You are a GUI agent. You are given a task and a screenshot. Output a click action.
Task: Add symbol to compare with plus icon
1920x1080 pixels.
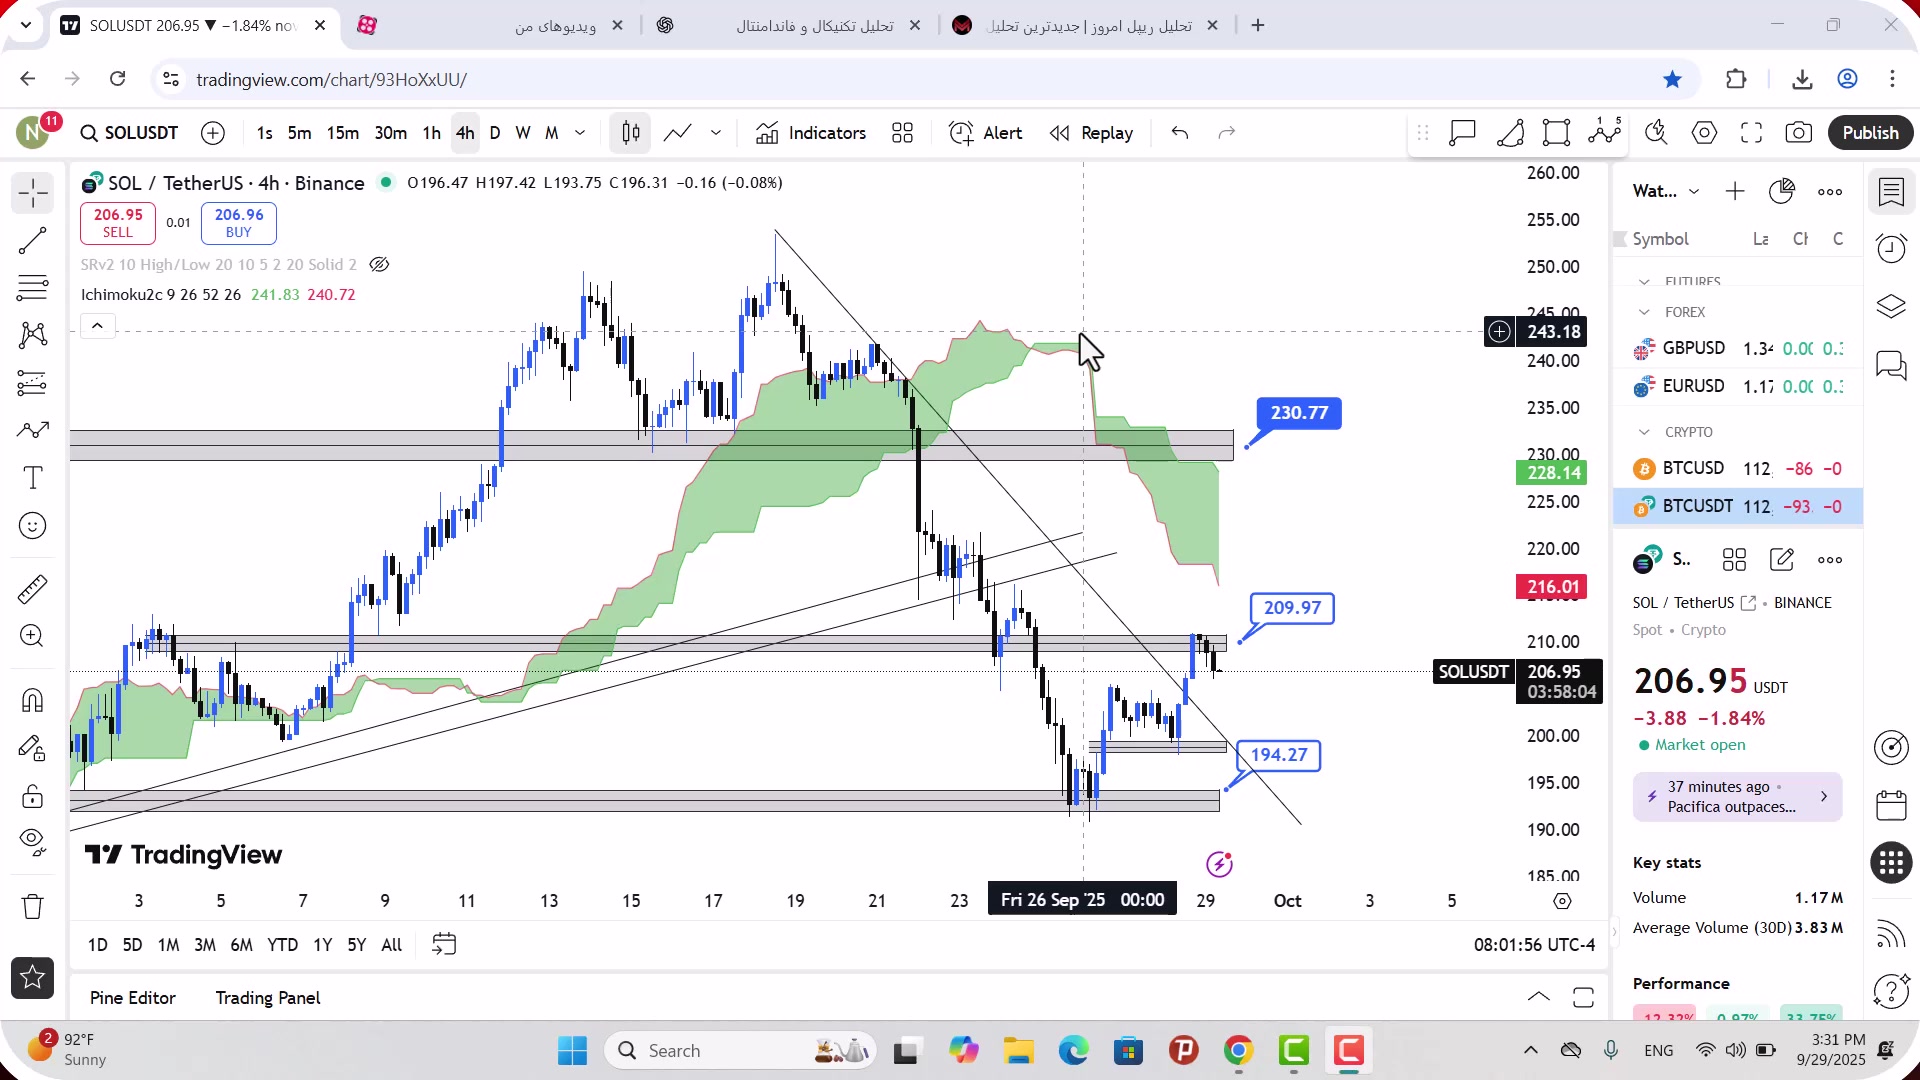213,133
